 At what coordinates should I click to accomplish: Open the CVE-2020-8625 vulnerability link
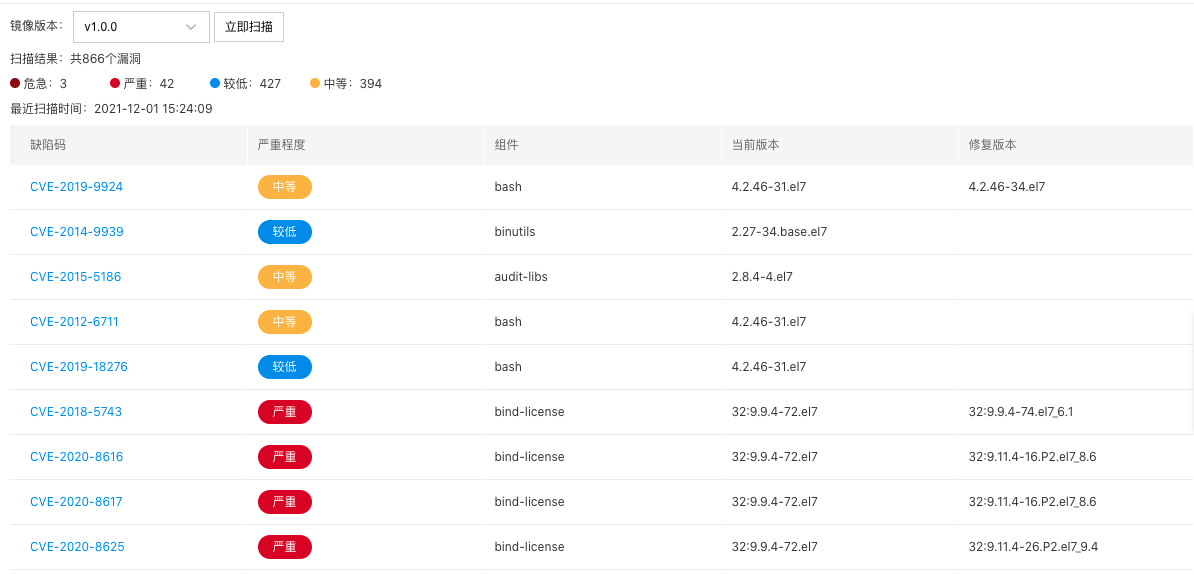point(77,547)
